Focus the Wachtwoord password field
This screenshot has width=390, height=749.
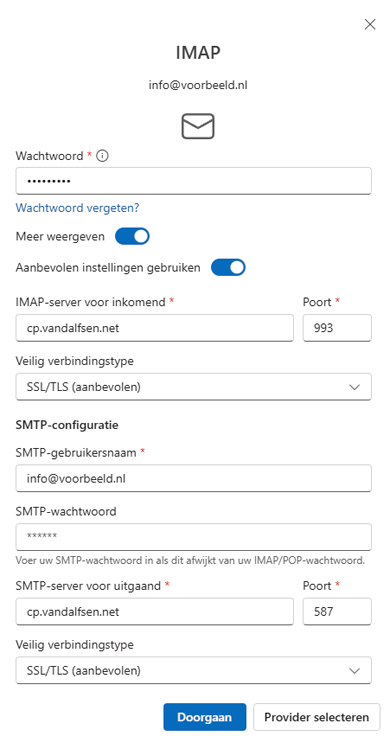point(194,181)
